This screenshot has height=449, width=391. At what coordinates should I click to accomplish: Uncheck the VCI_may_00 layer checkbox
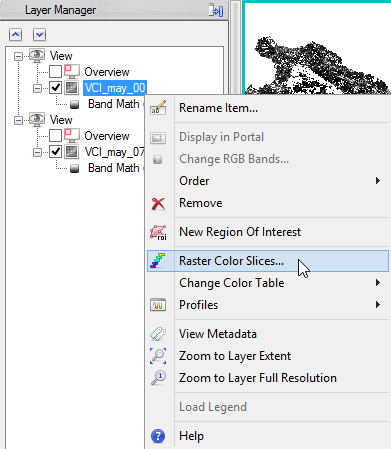tap(56, 88)
